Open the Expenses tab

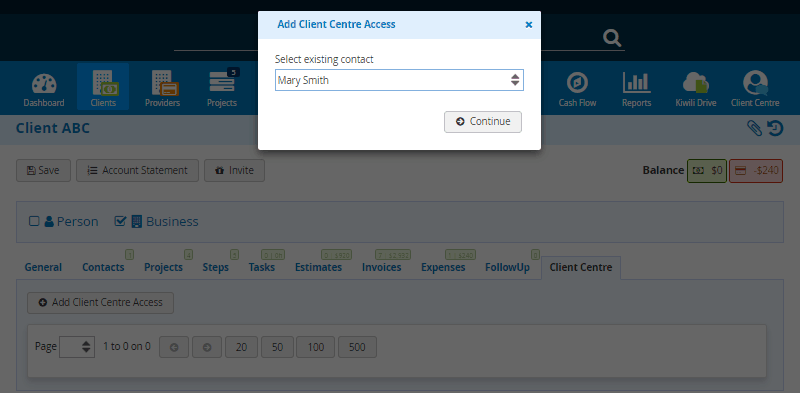pos(443,267)
